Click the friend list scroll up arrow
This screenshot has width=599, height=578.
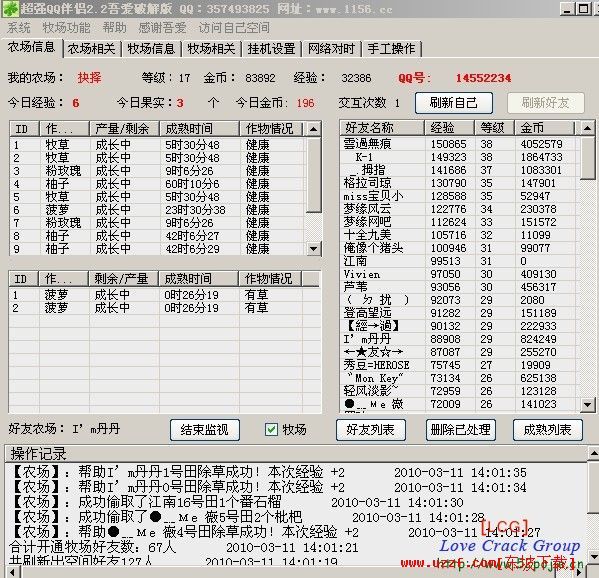point(588,128)
